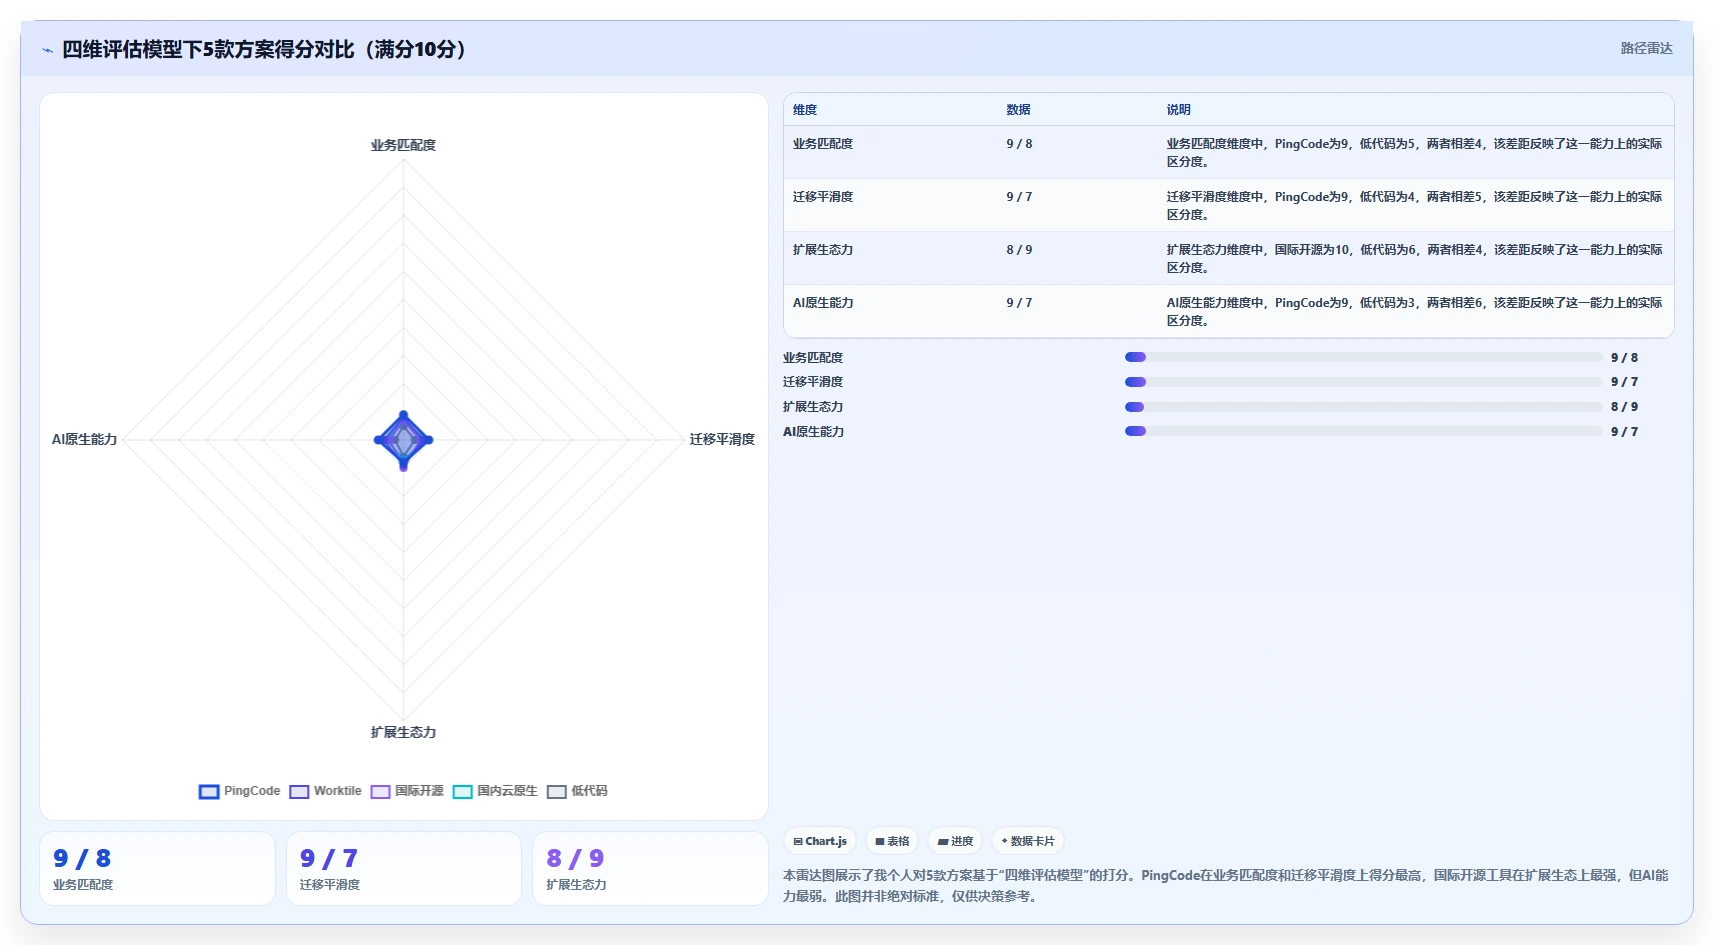
Task: Click the 扩展生态力 progress bar
Action: (x=1363, y=407)
